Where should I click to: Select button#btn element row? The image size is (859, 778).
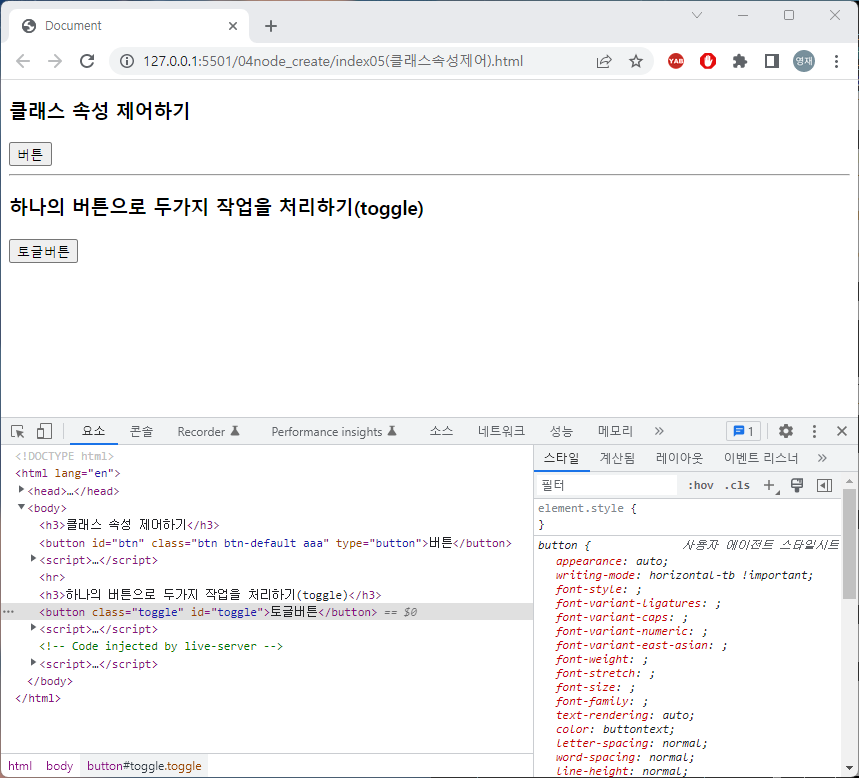pos(267,543)
